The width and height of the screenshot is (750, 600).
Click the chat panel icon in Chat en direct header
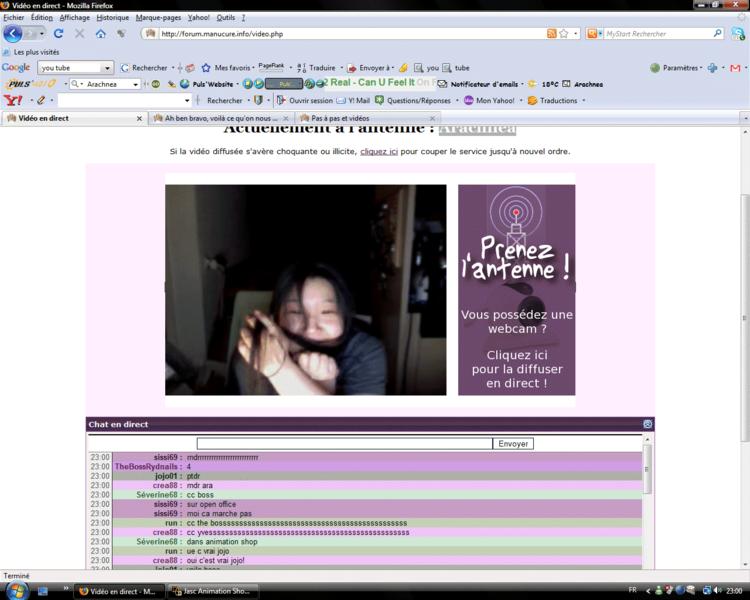(647, 424)
